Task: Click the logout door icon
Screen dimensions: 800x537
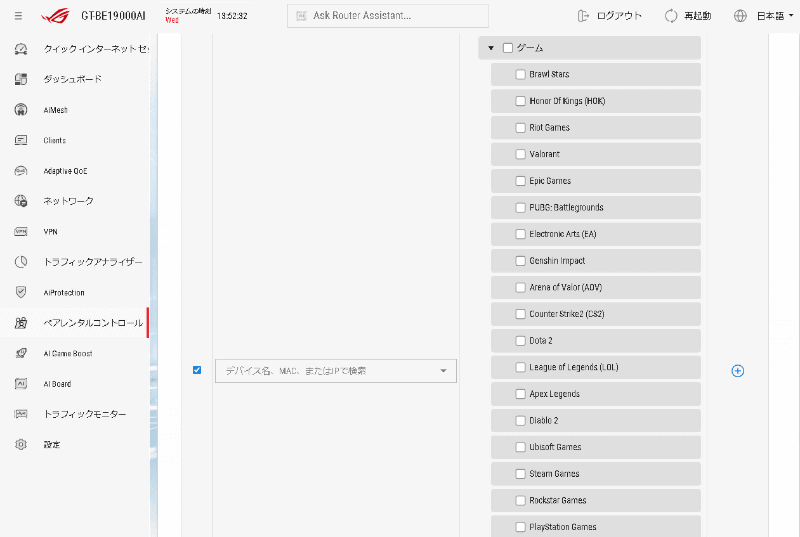Action: tap(583, 16)
